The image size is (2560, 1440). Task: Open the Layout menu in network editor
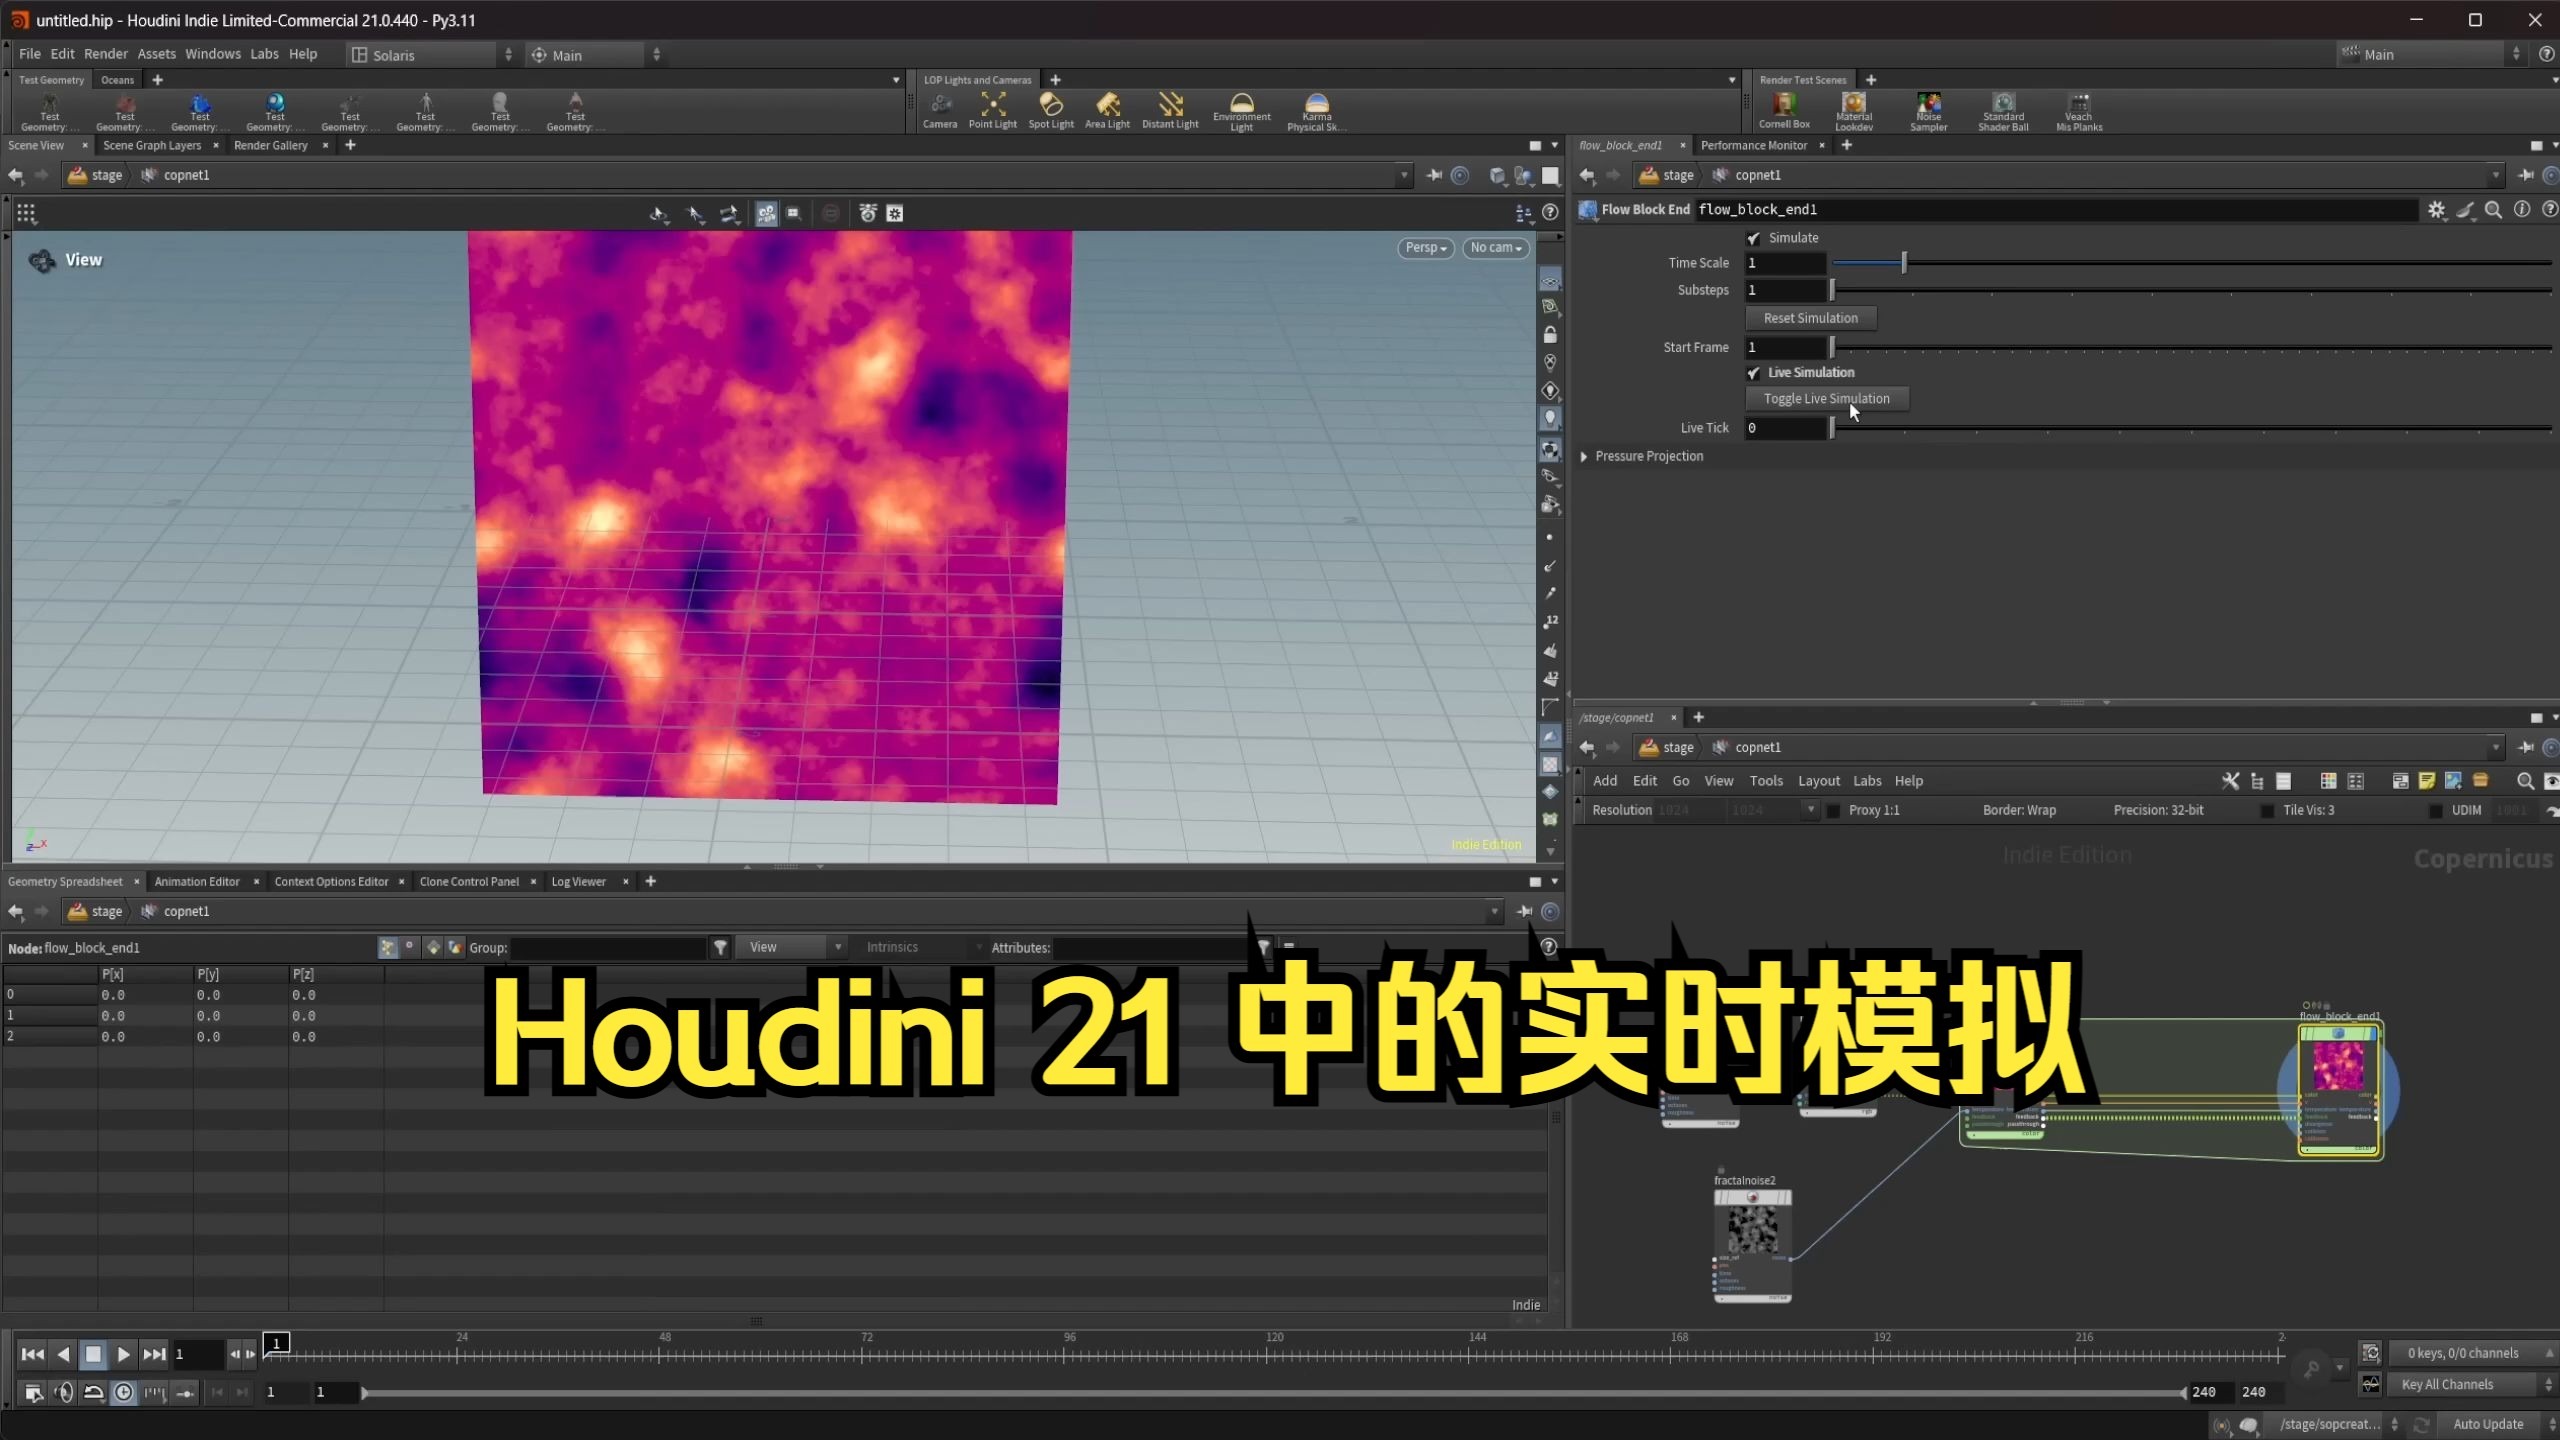pyautogui.click(x=1818, y=781)
